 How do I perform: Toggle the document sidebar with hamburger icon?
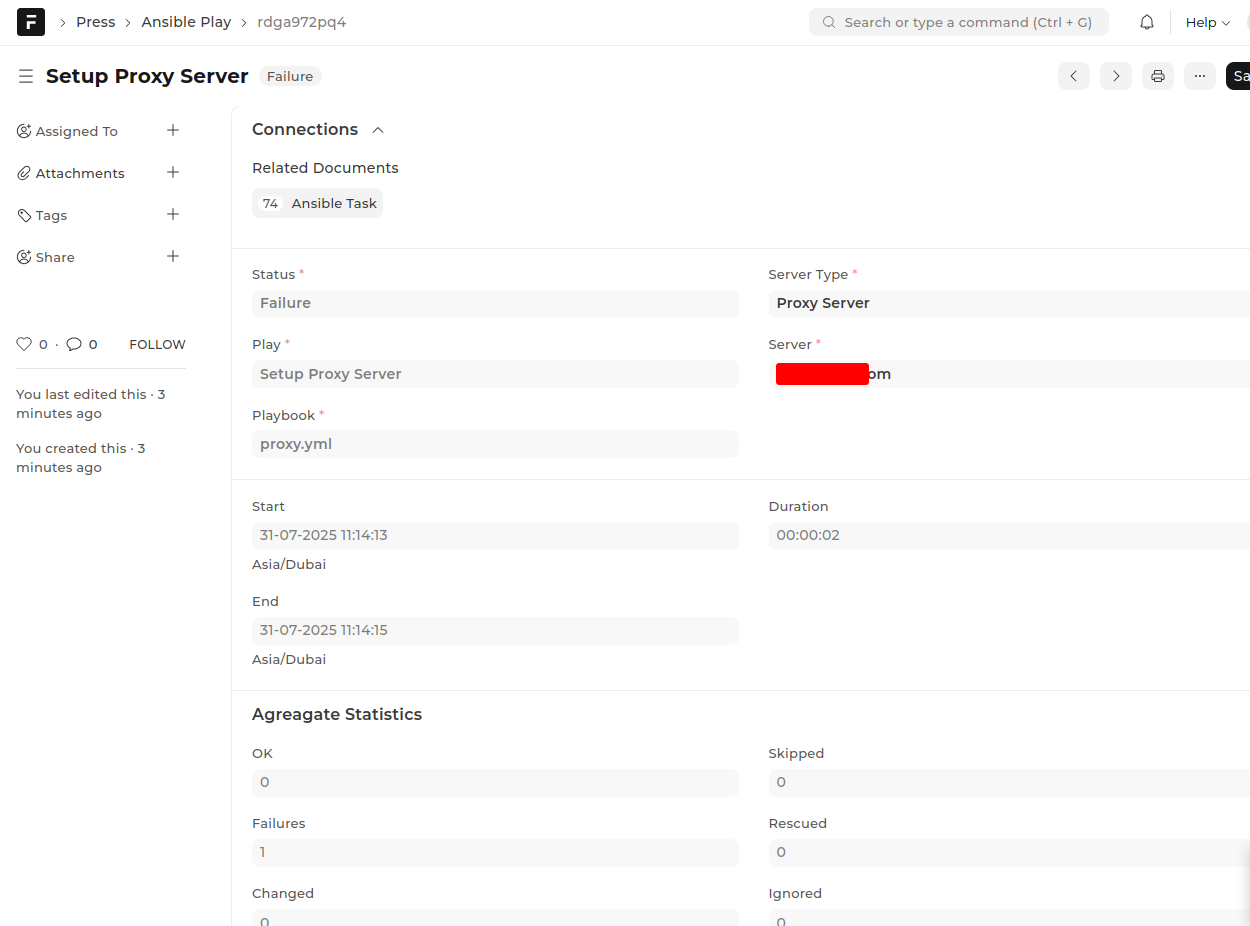pyautogui.click(x=25, y=75)
